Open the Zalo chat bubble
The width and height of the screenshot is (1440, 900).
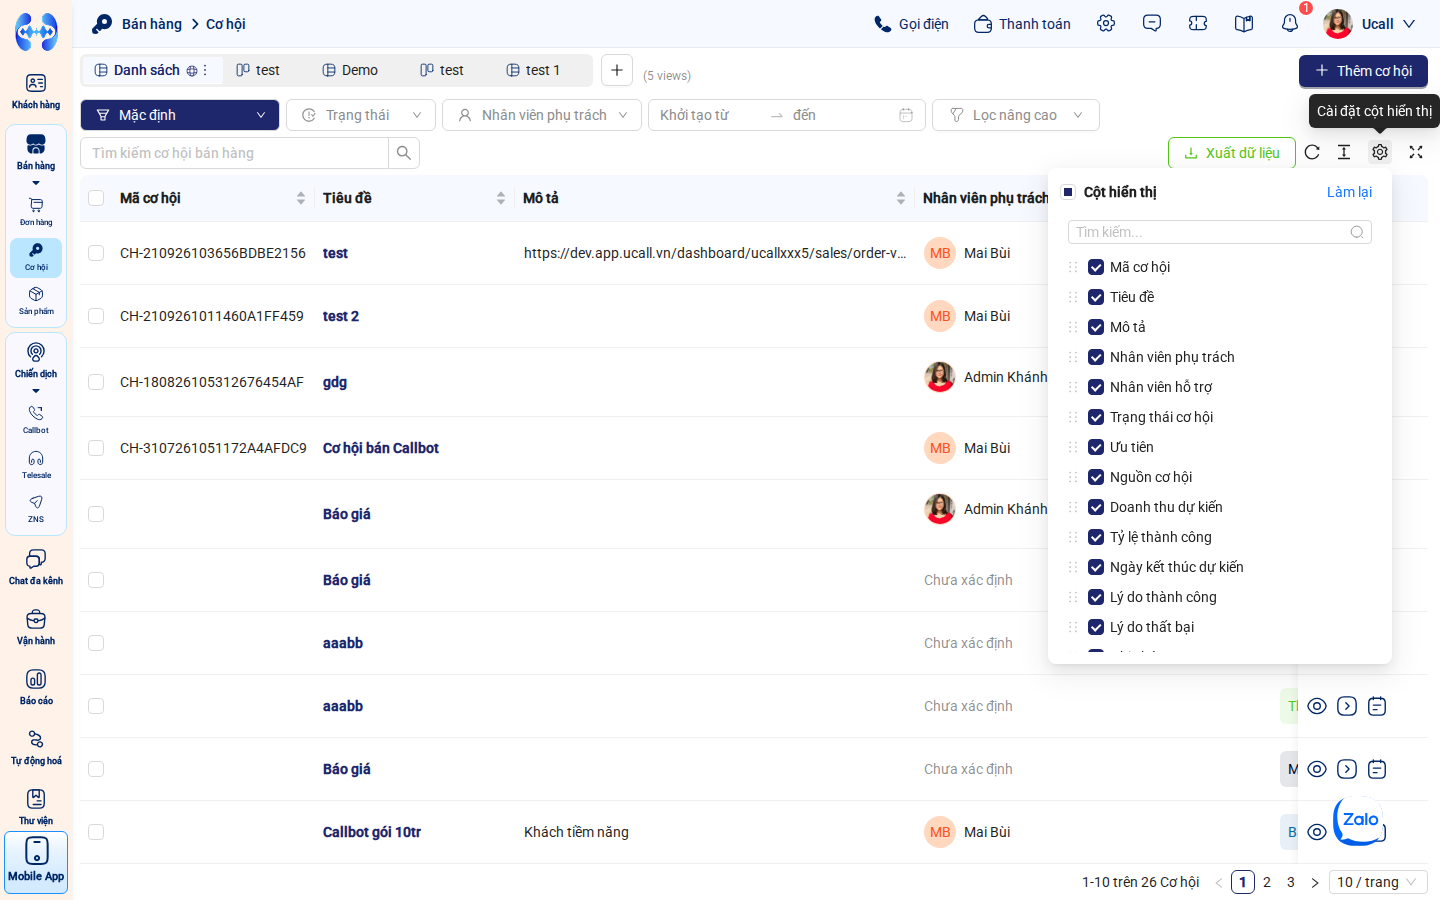coord(1360,820)
